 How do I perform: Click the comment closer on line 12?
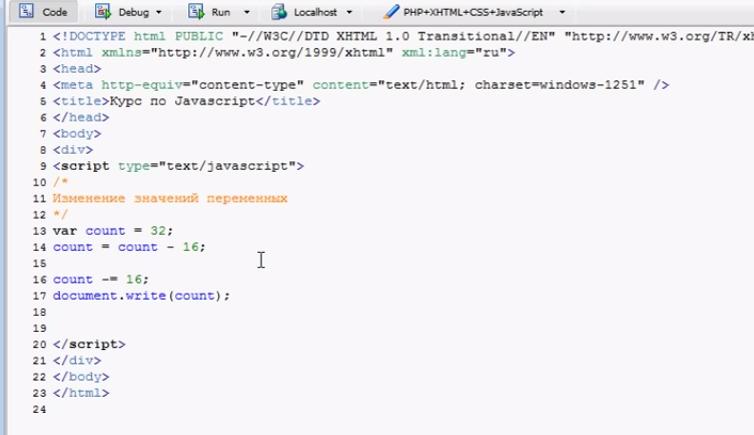[61, 215]
